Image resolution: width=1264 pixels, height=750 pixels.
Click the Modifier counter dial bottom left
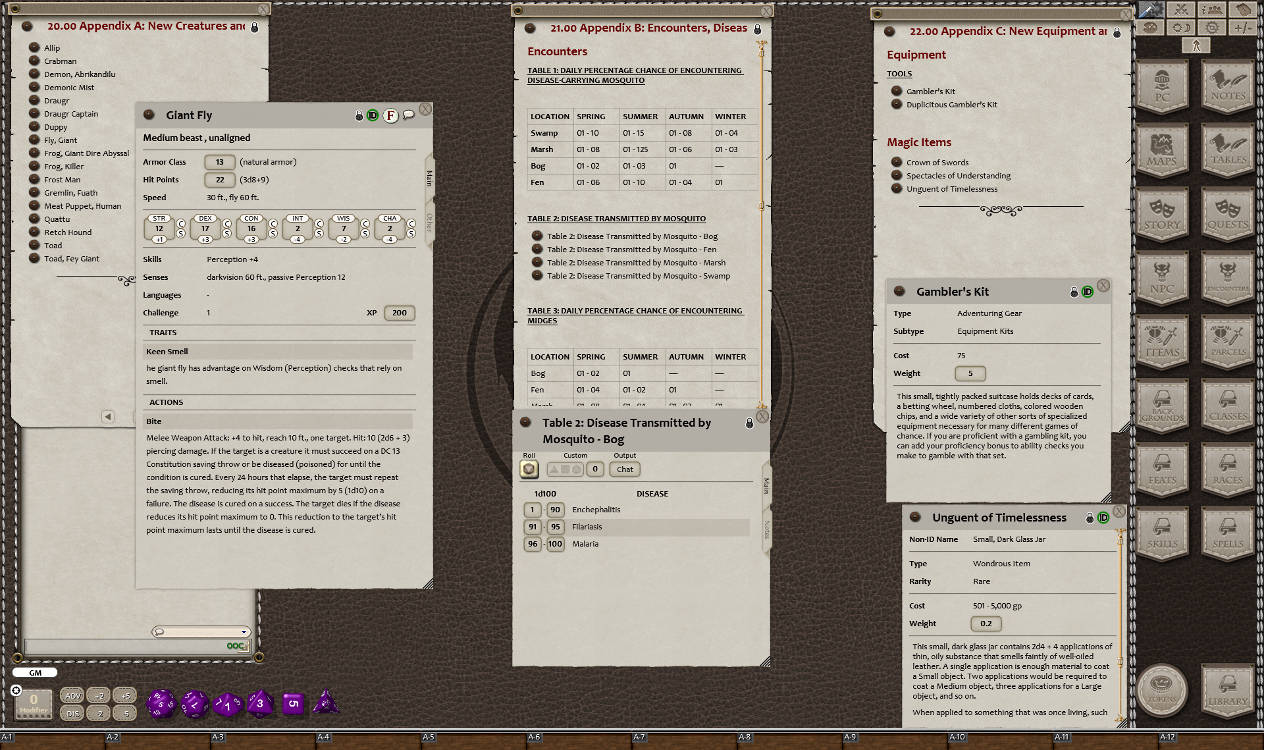pyautogui.click(x=33, y=703)
